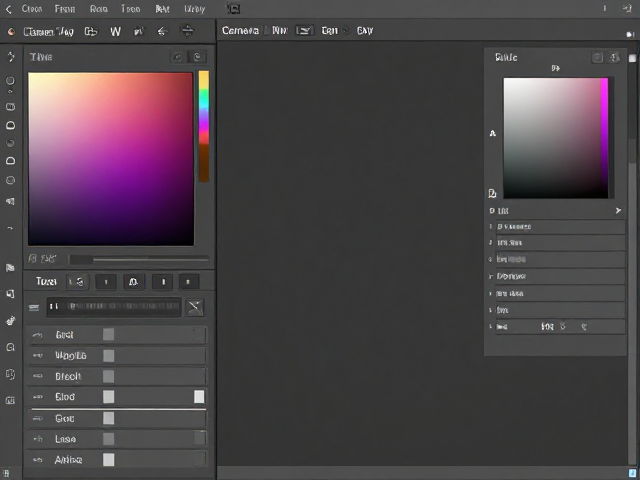Select the W icon in the upper-left toolbar
The height and width of the screenshot is (480, 640).
click(116, 31)
